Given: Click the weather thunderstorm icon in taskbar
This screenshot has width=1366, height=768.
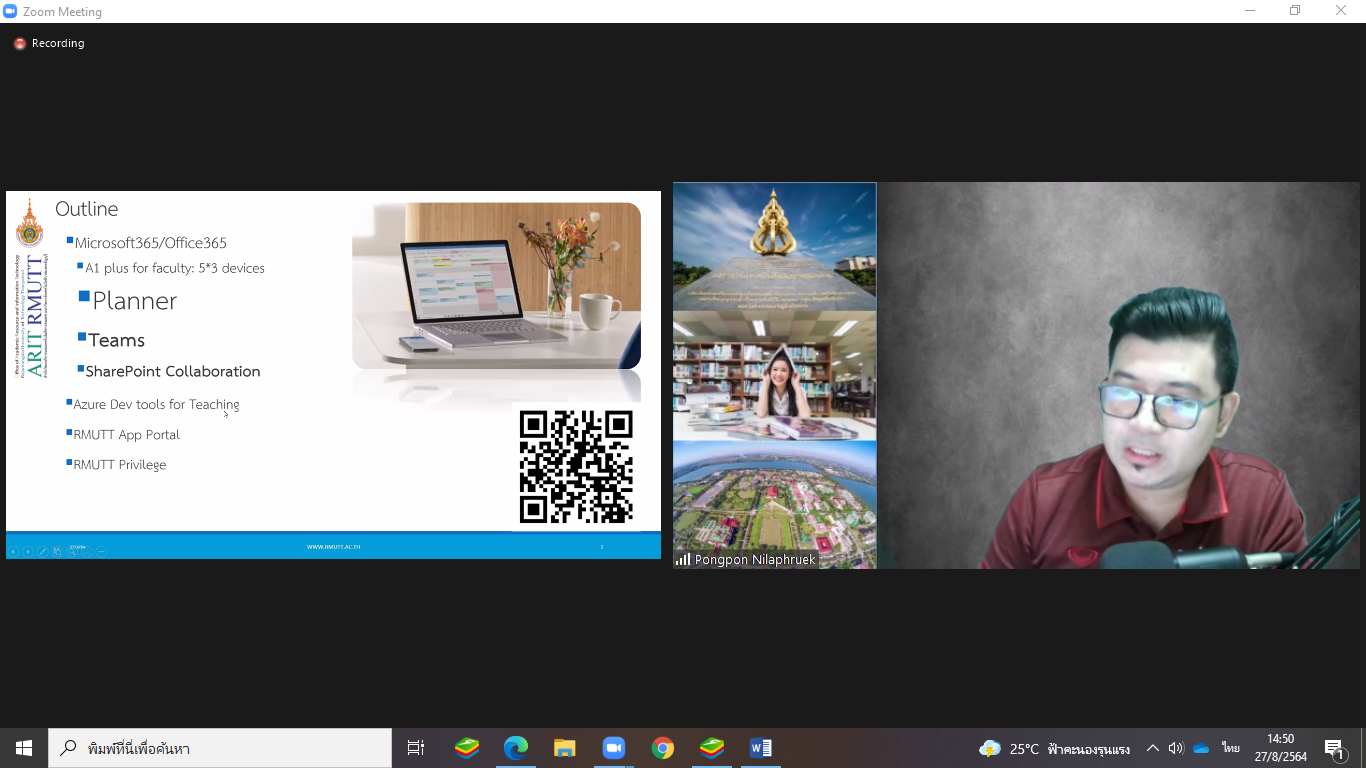Looking at the screenshot, I should (990, 748).
